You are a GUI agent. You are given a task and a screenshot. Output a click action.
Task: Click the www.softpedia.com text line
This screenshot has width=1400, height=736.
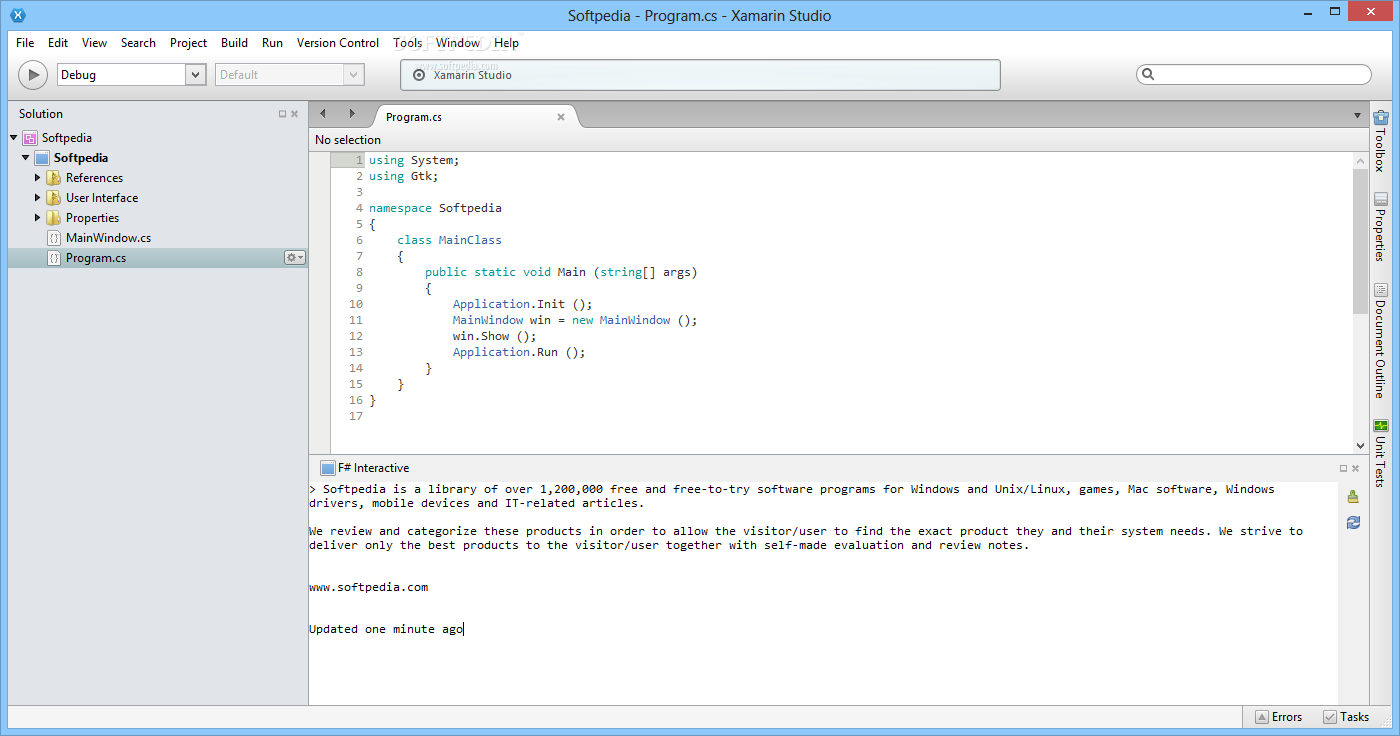(368, 587)
